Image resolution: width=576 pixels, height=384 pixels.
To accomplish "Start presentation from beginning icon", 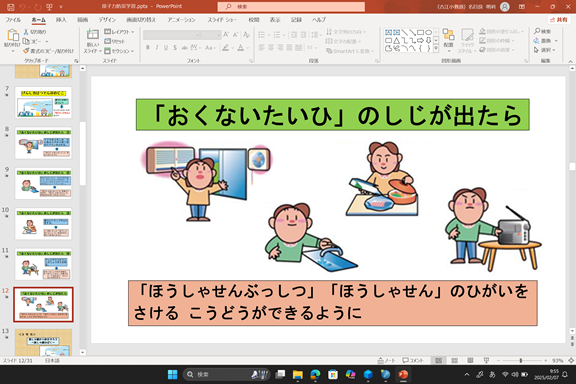I will [x=50, y=7].
